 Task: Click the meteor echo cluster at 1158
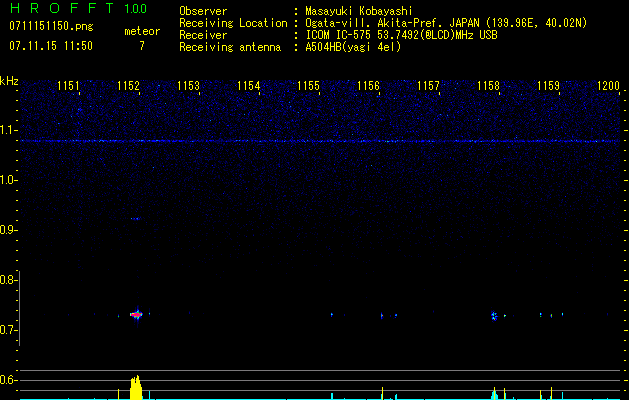[x=494, y=316]
